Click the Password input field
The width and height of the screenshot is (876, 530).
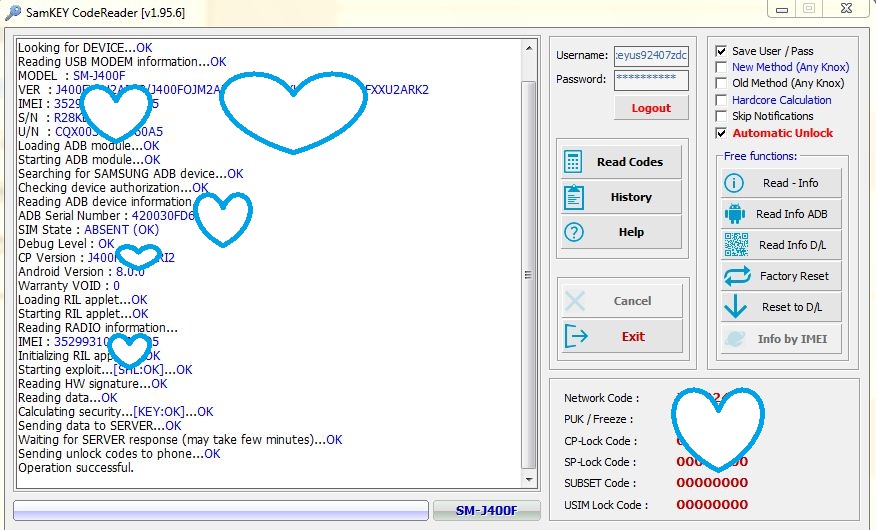click(651, 80)
